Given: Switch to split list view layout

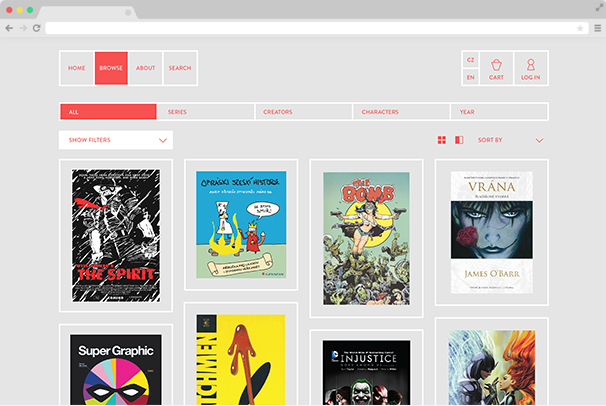Looking at the screenshot, I should [x=459, y=140].
